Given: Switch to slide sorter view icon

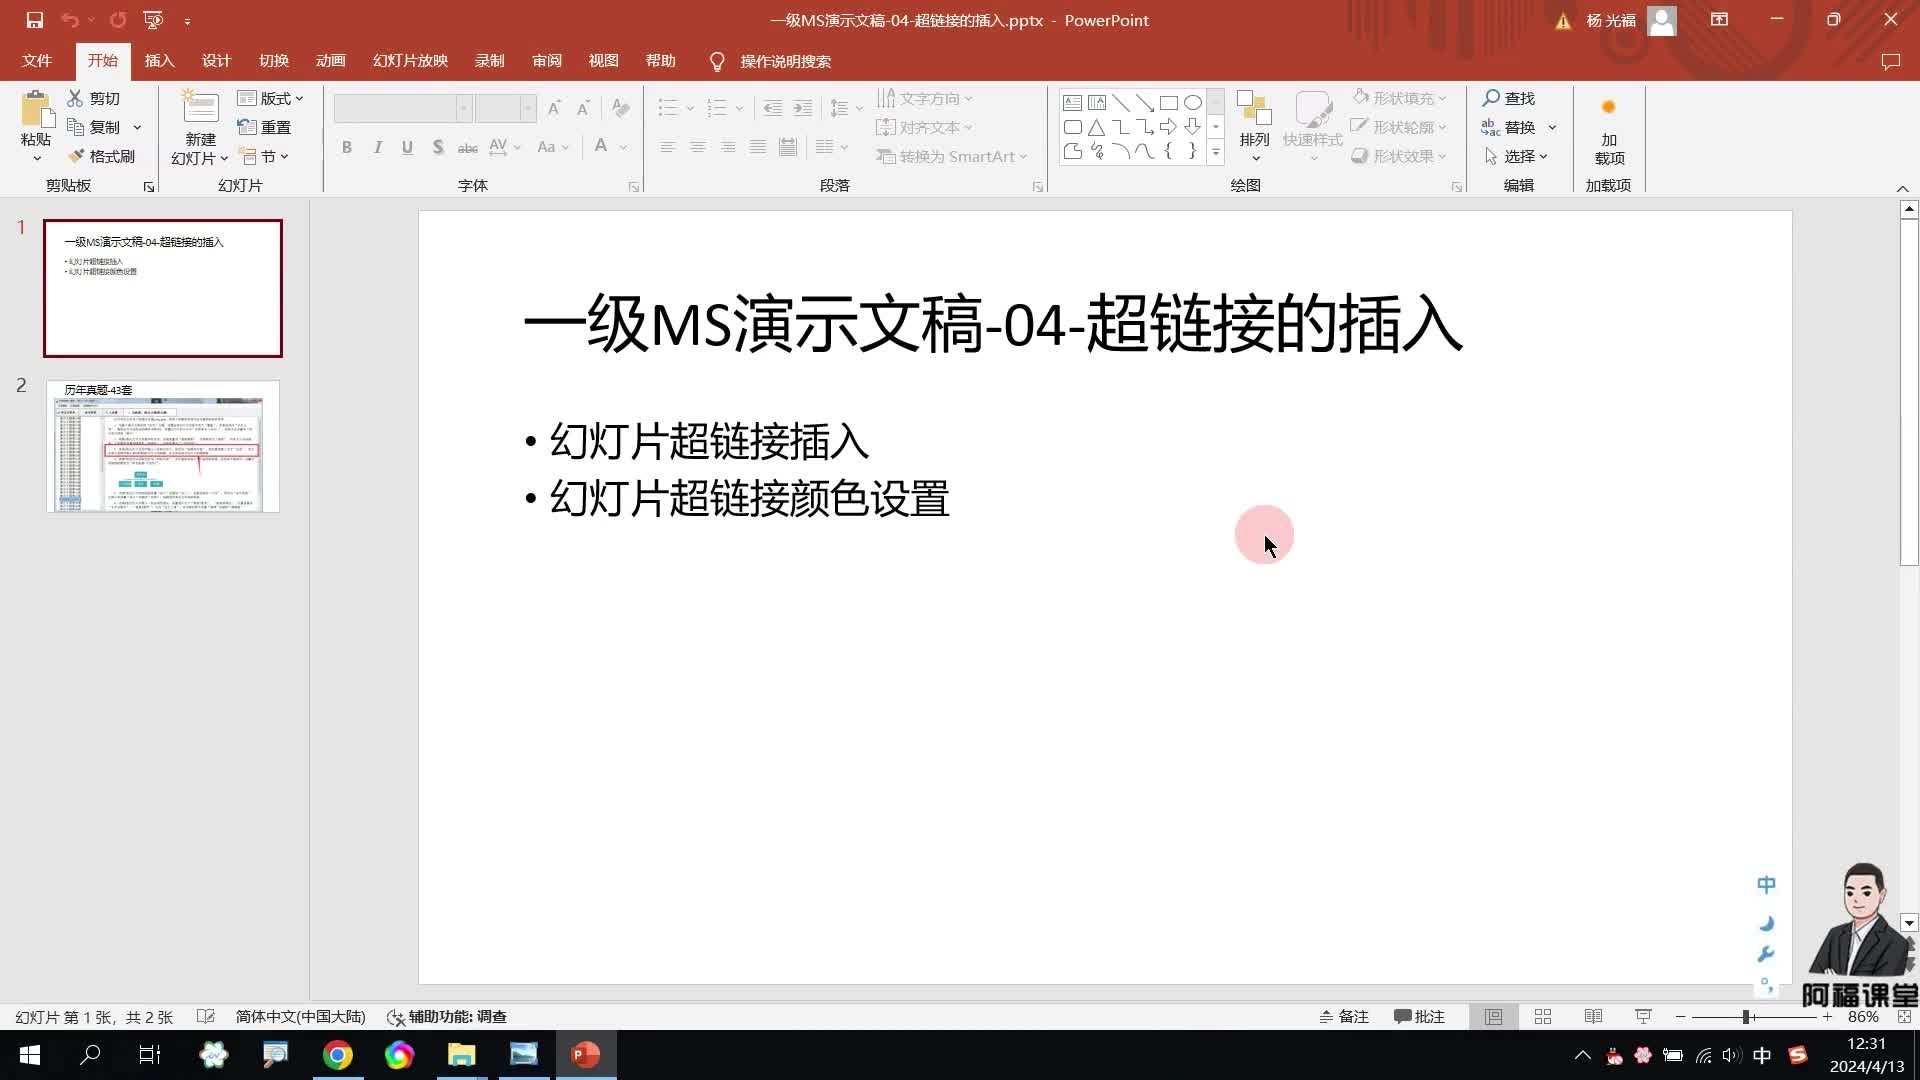Looking at the screenshot, I should tap(1543, 1016).
